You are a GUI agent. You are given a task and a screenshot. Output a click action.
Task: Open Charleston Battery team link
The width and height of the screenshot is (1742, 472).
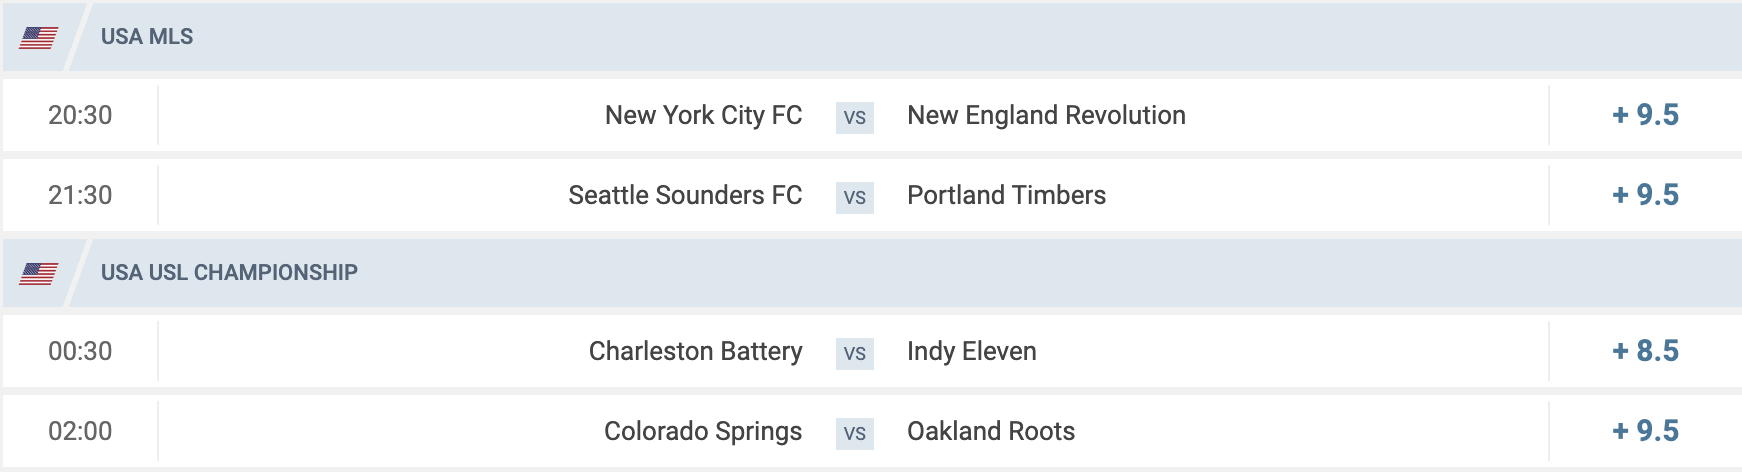tap(695, 351)
